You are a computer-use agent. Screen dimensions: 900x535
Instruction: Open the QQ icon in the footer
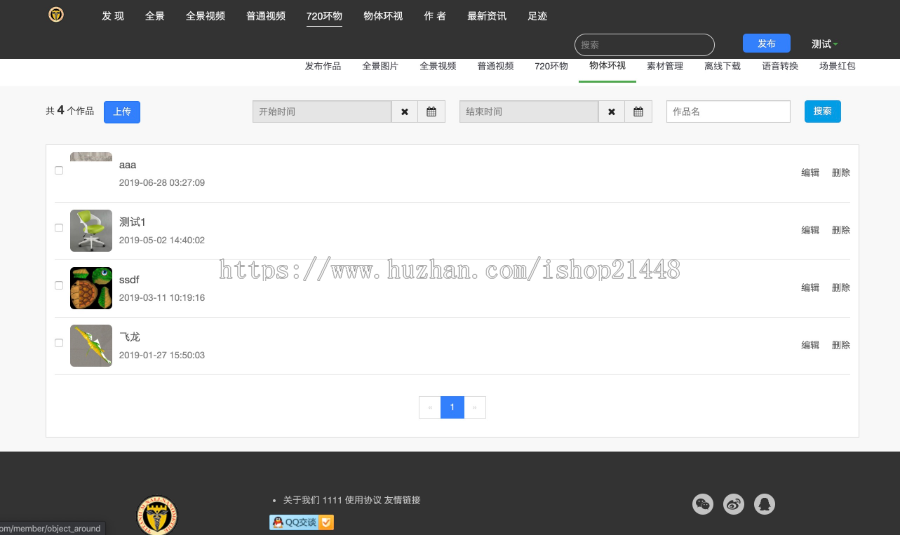click(765, 504)
